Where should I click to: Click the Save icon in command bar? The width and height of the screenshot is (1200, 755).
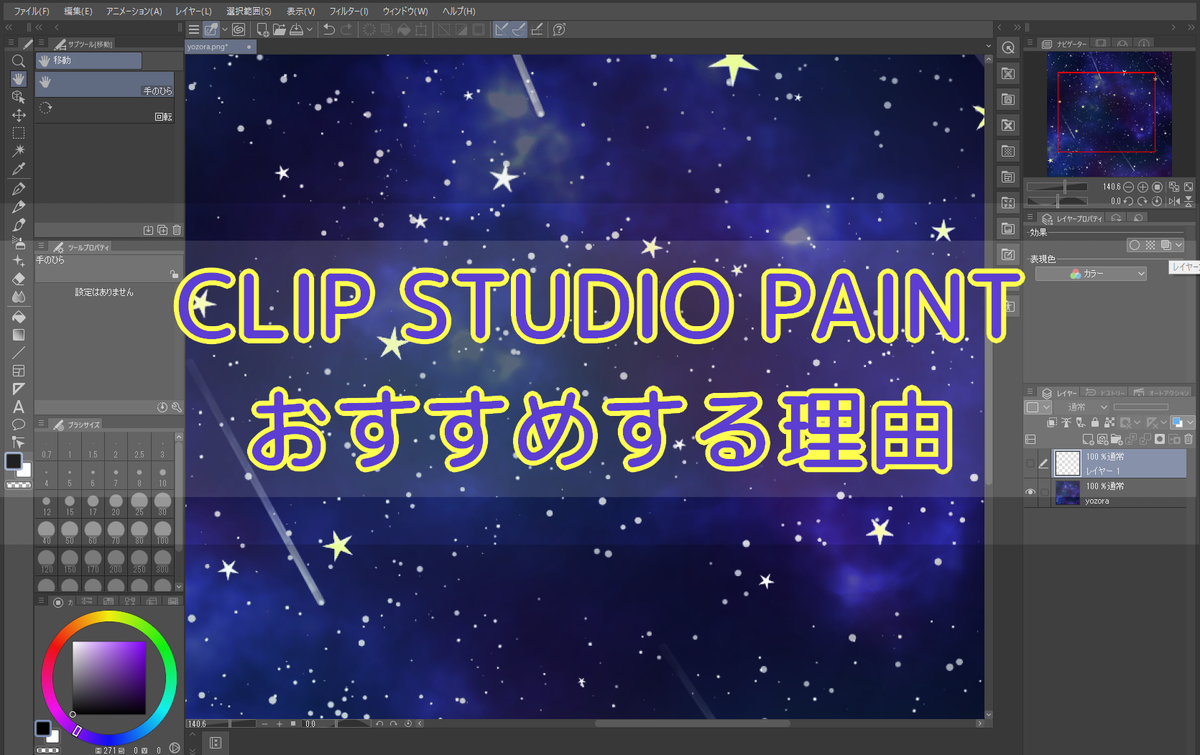[296, 29]
